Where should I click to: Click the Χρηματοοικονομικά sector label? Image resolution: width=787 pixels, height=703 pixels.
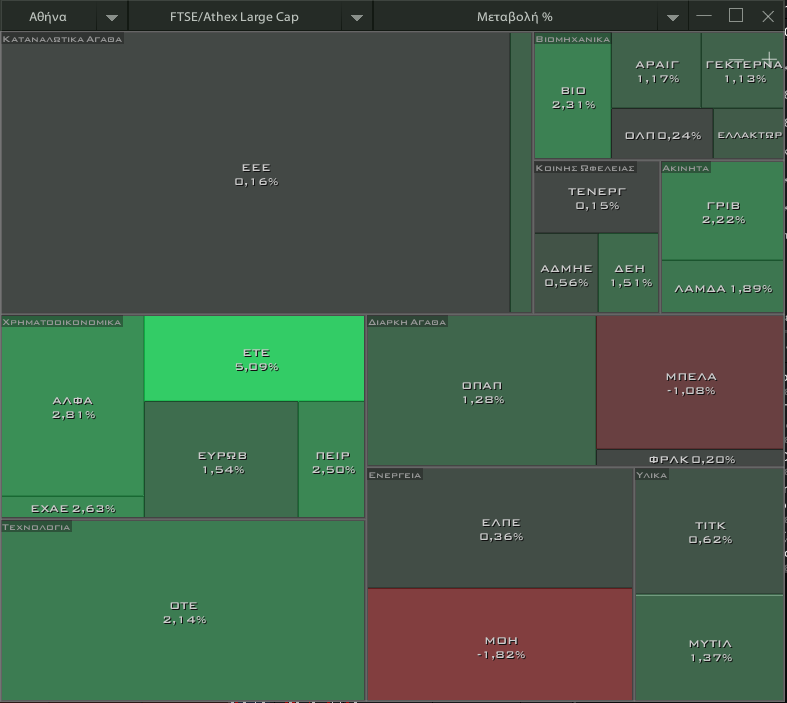click(x=62, y=322)
